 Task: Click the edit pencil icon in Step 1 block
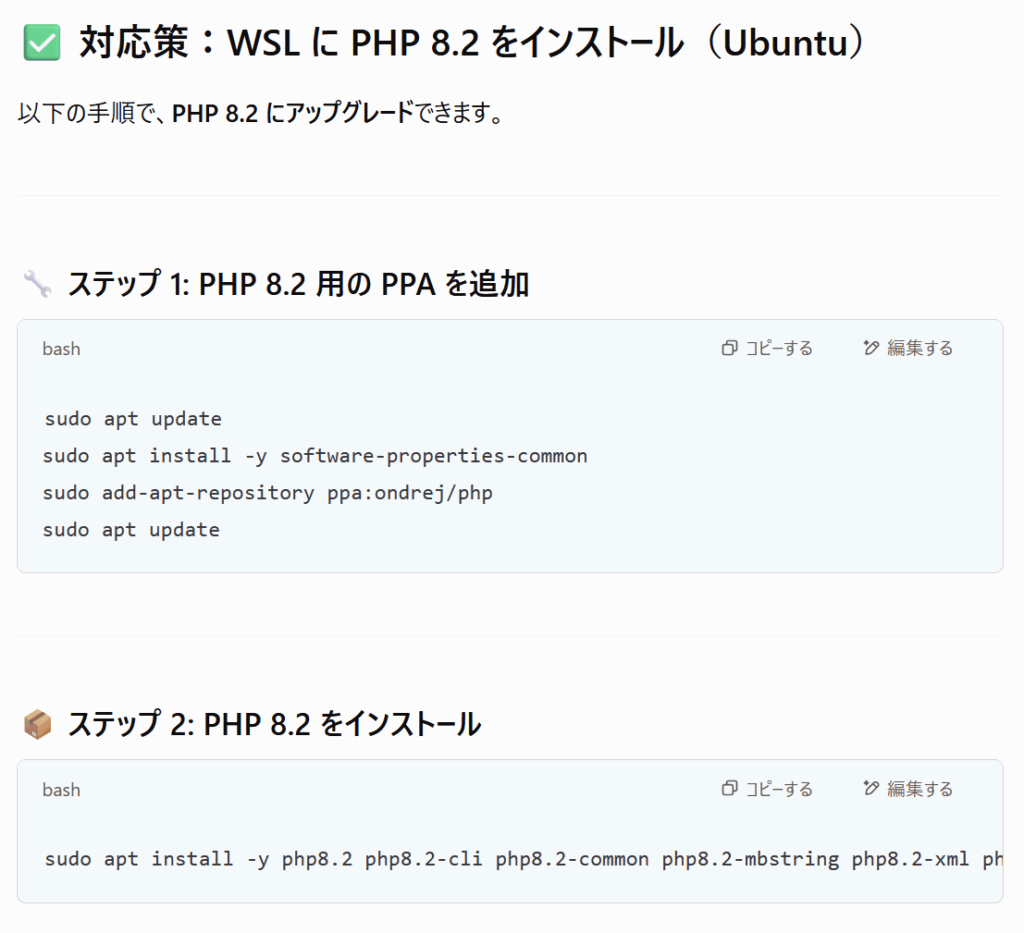tap(871, 348)
